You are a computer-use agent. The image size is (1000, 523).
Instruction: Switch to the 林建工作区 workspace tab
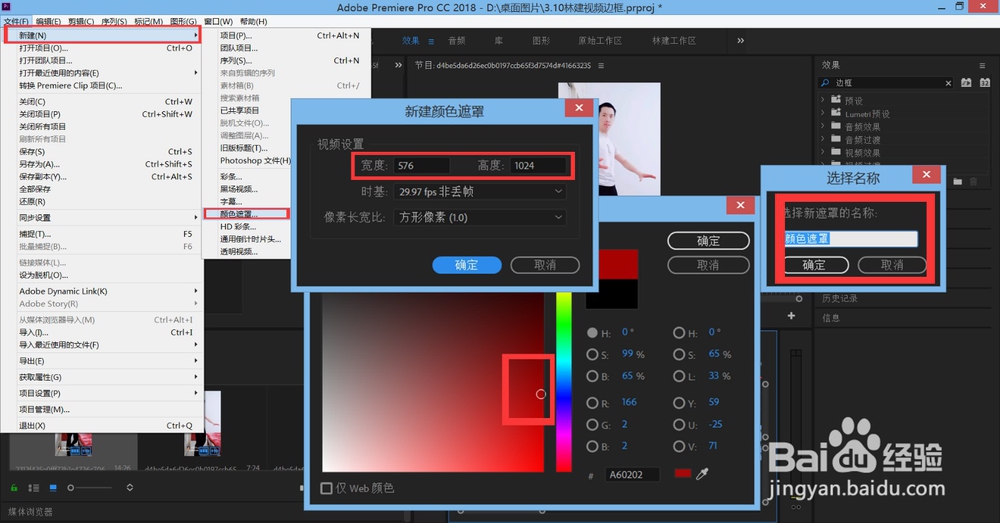coord(673,41)
